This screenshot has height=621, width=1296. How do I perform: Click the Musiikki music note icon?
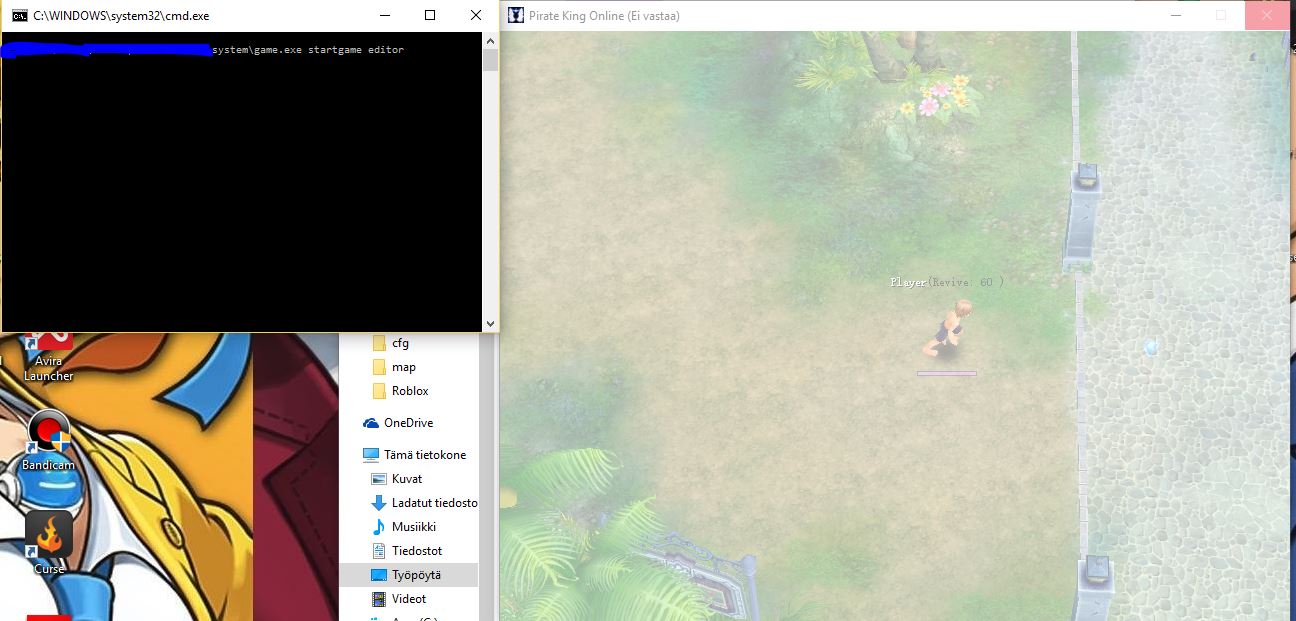coord(379,527)
